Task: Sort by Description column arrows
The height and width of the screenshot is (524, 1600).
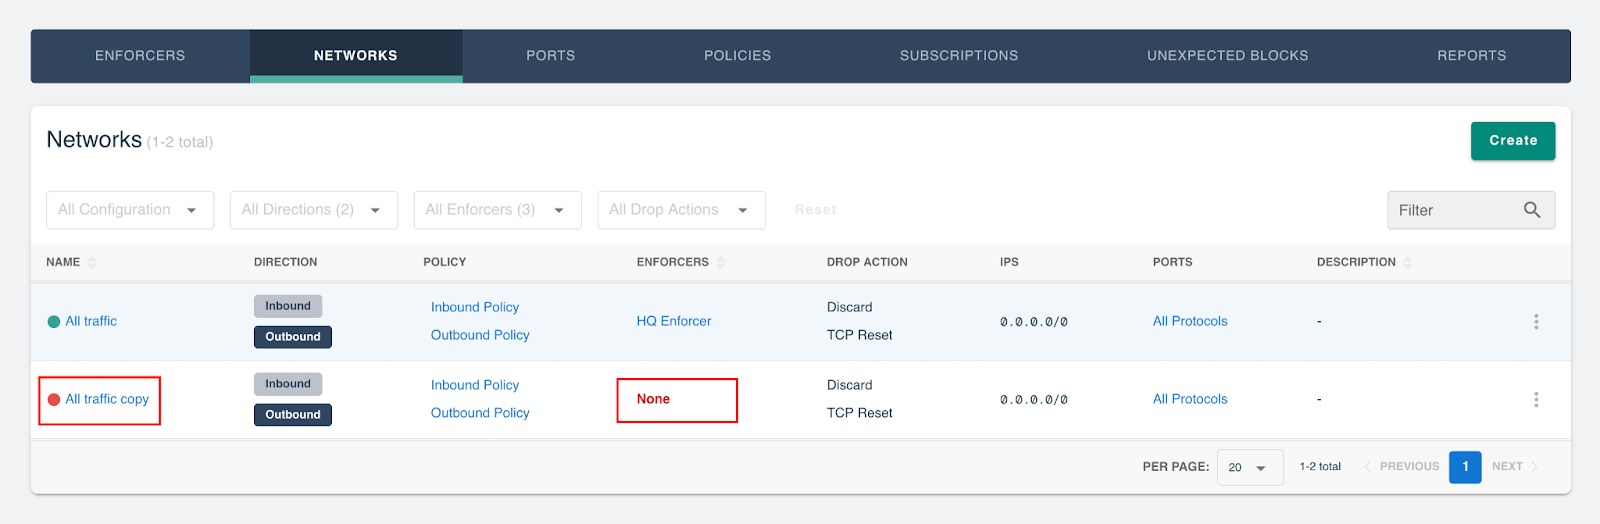Action: [1408, 262]
